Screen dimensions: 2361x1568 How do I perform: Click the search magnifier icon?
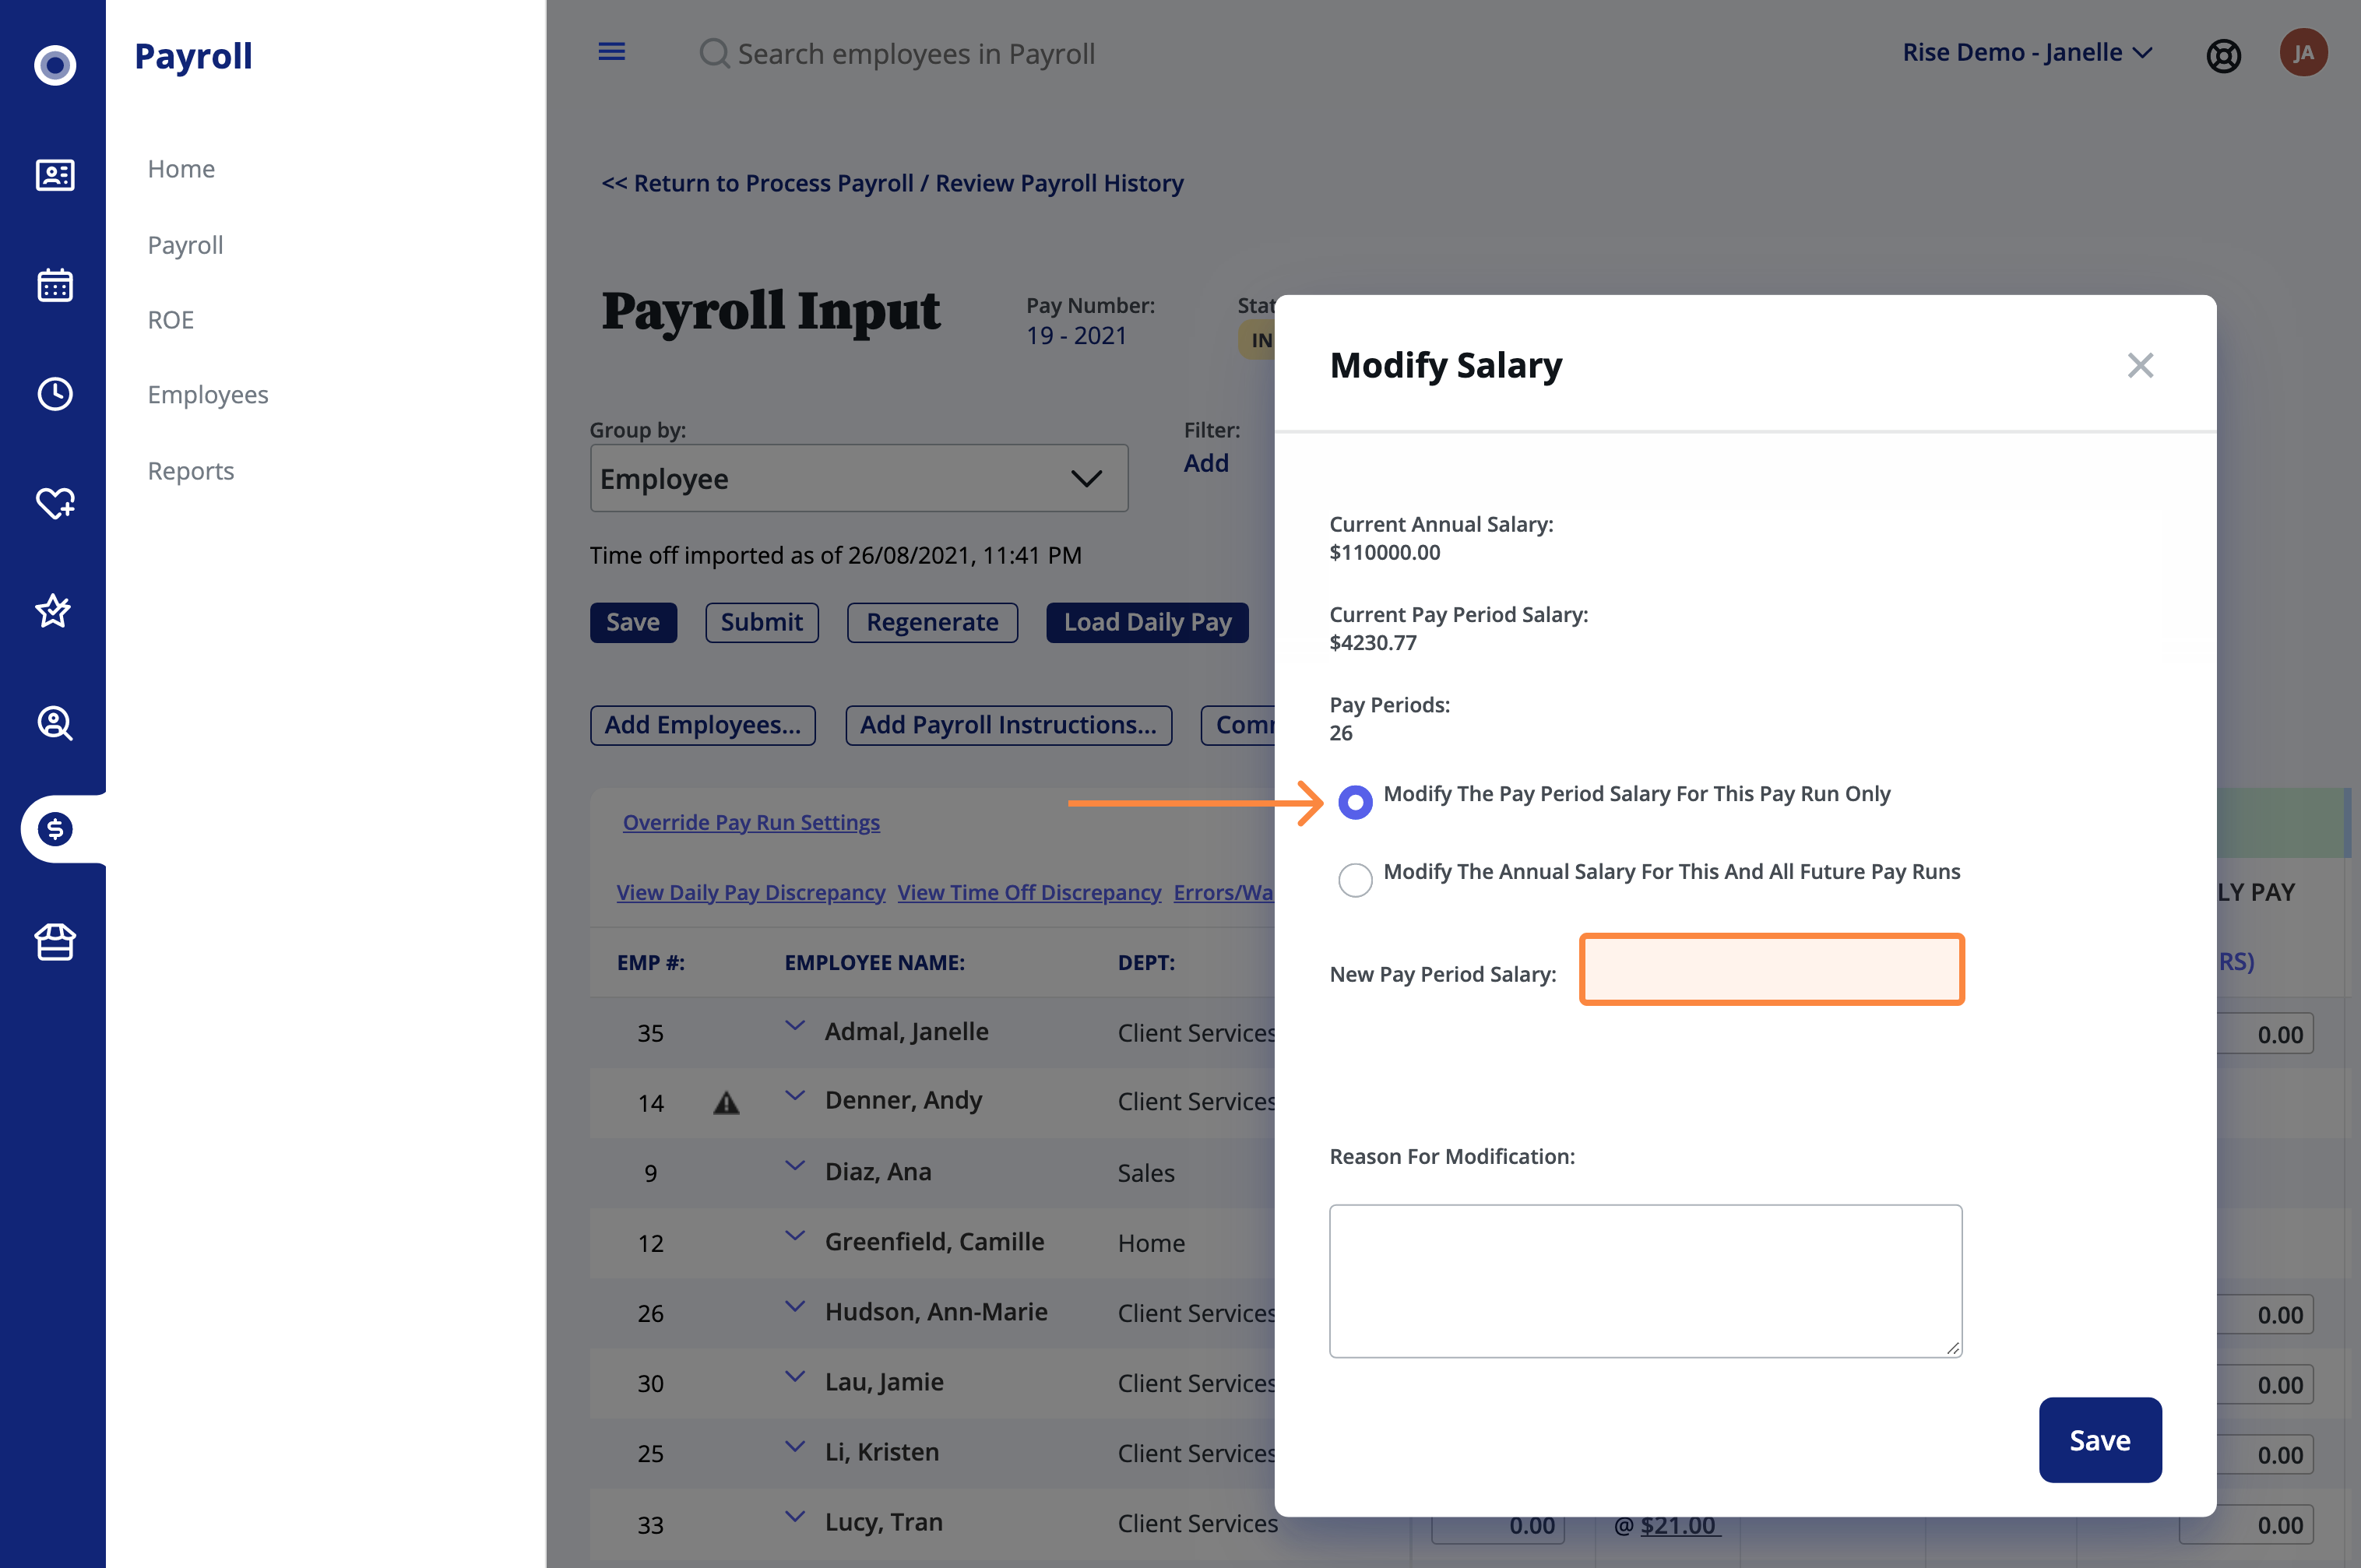(x=714, y=53)
